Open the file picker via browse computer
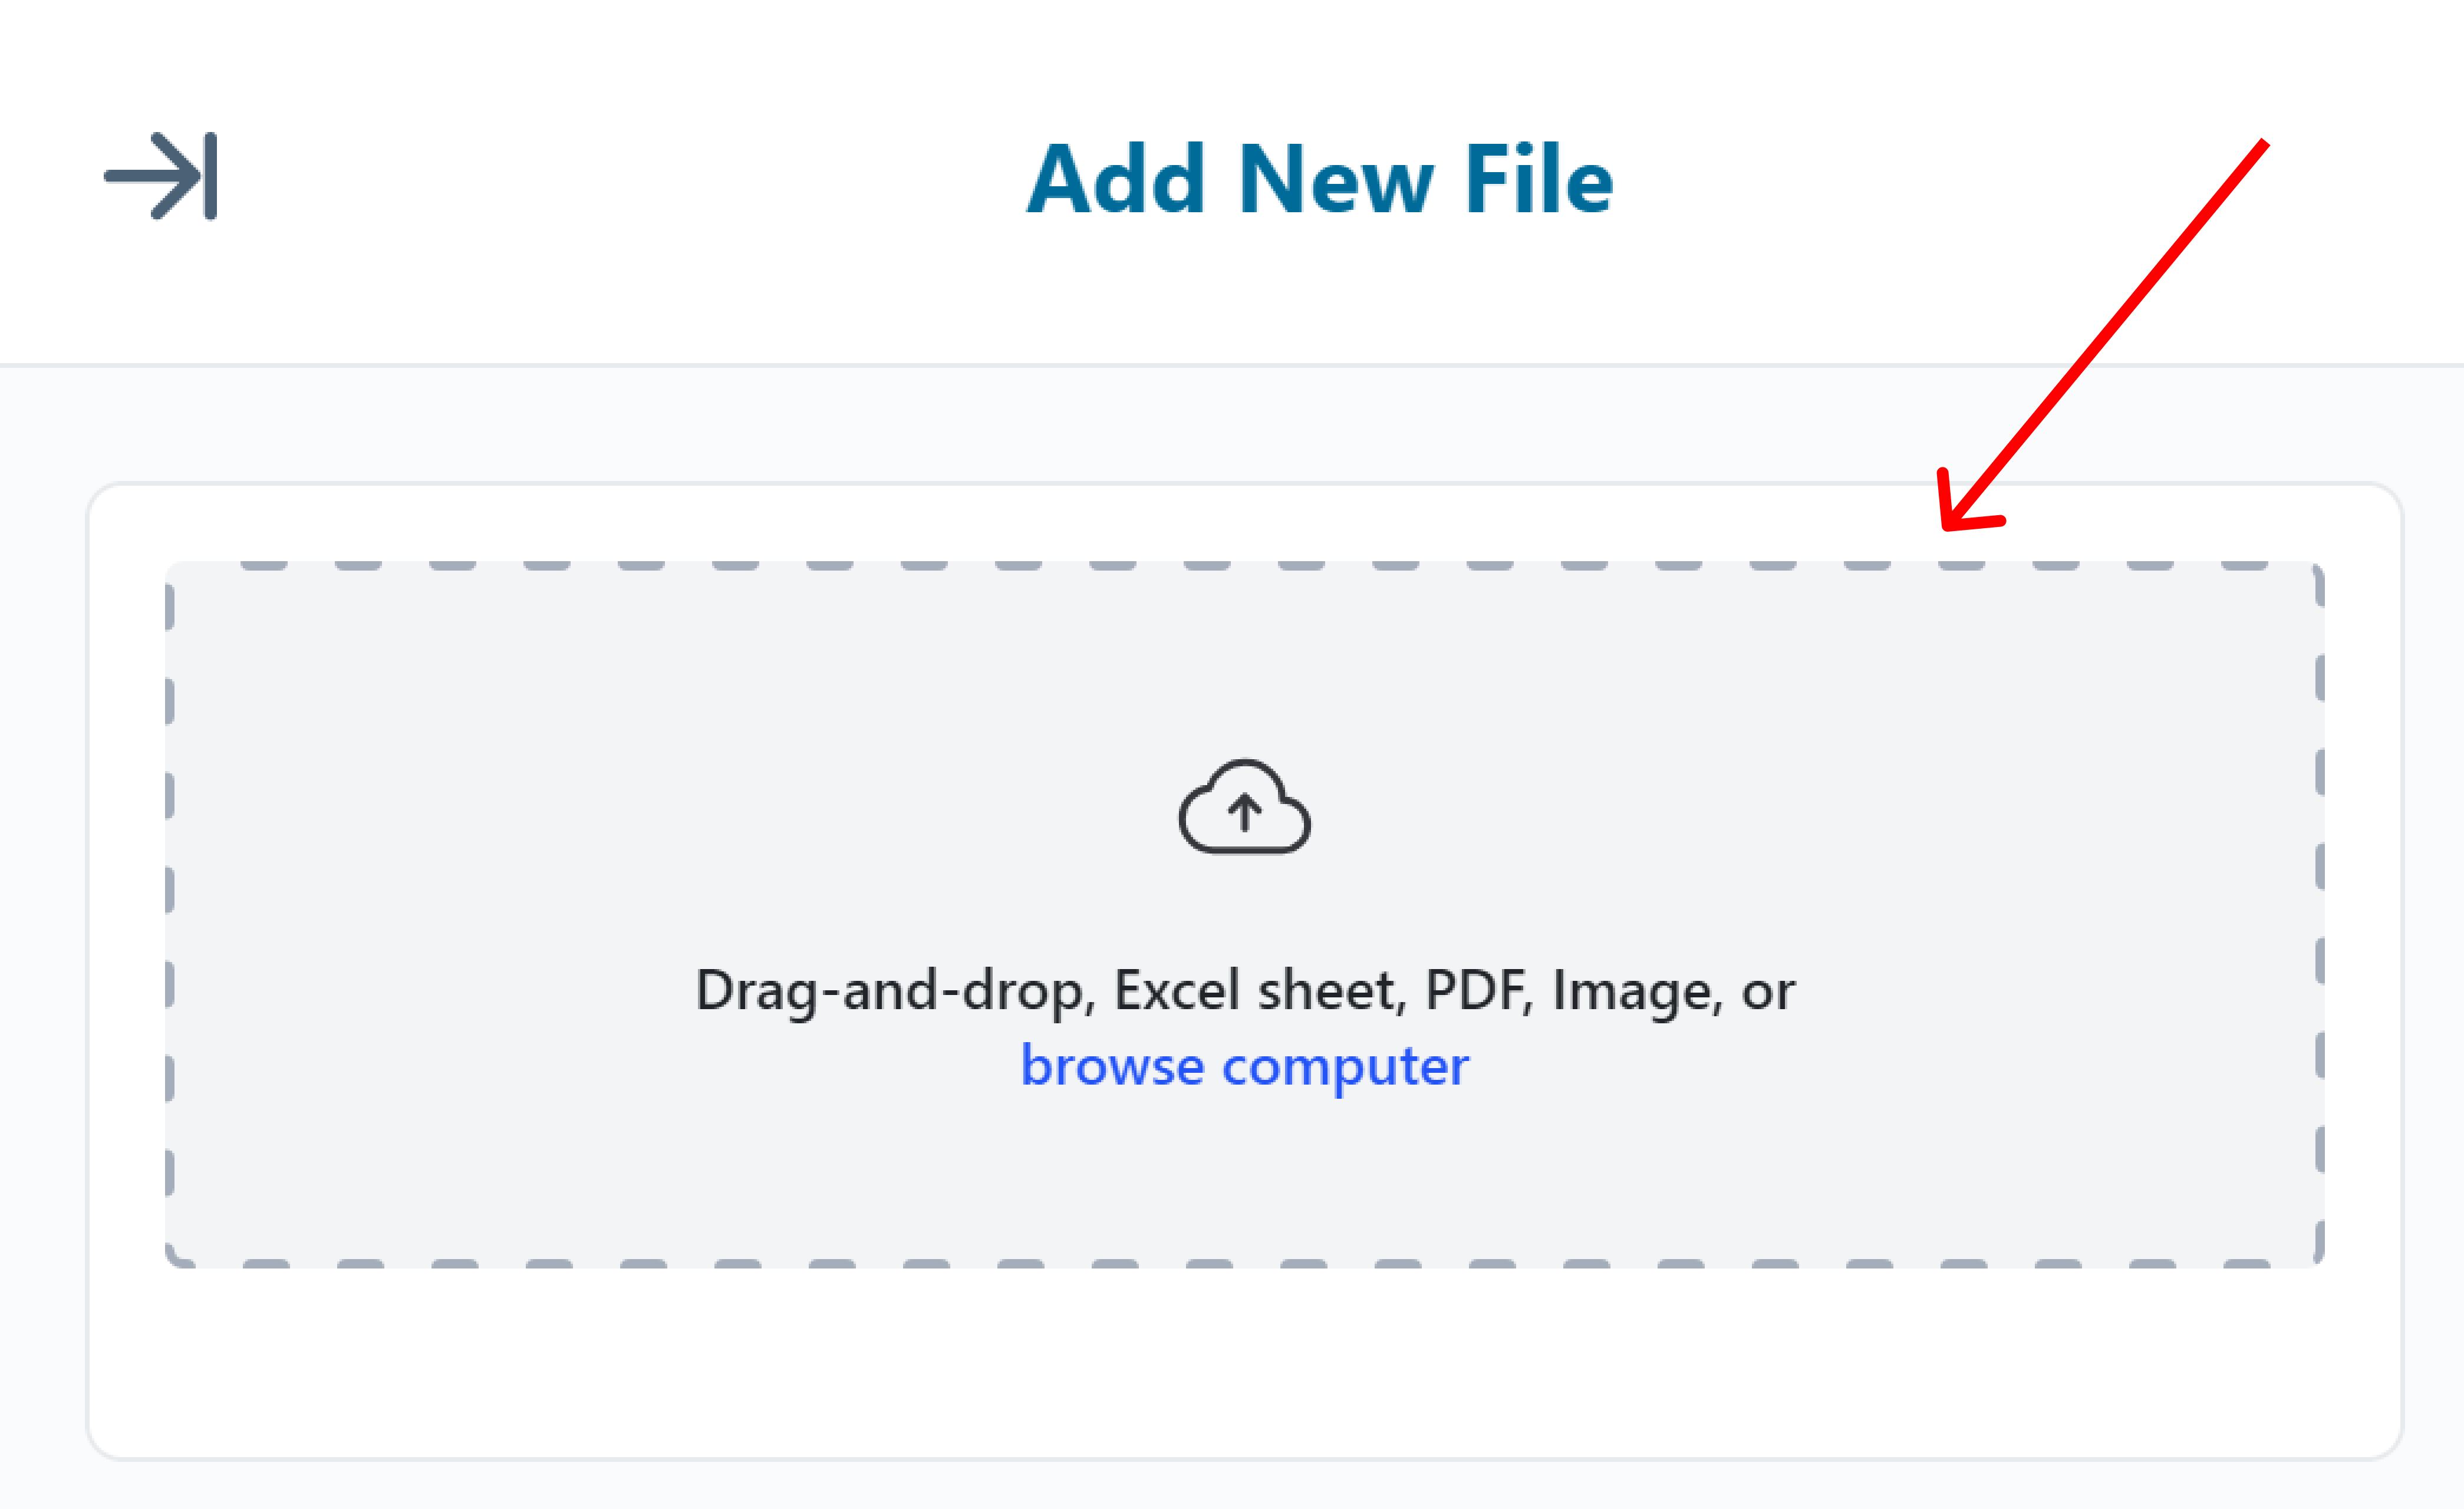 point(1244,1065)
